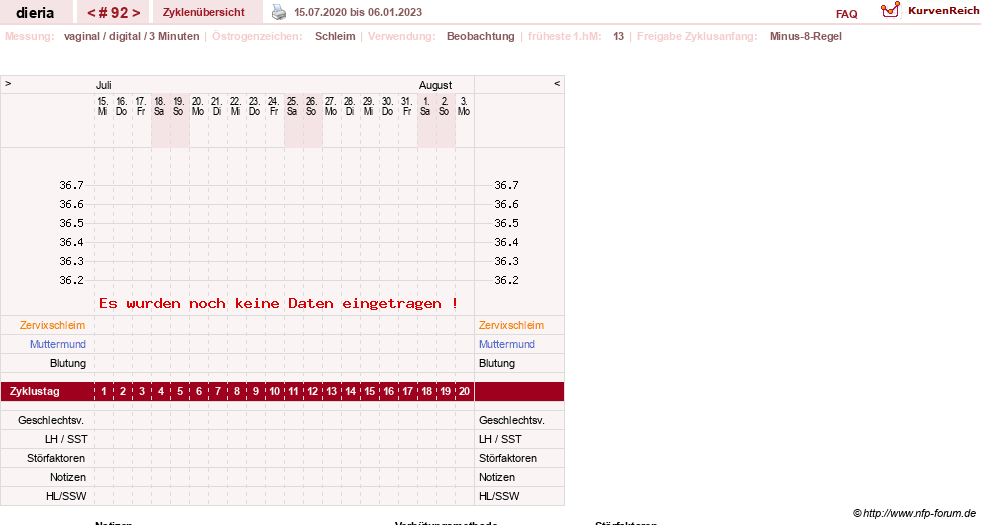
Task: Click the printer icon
Action: (x=278, y=12)
